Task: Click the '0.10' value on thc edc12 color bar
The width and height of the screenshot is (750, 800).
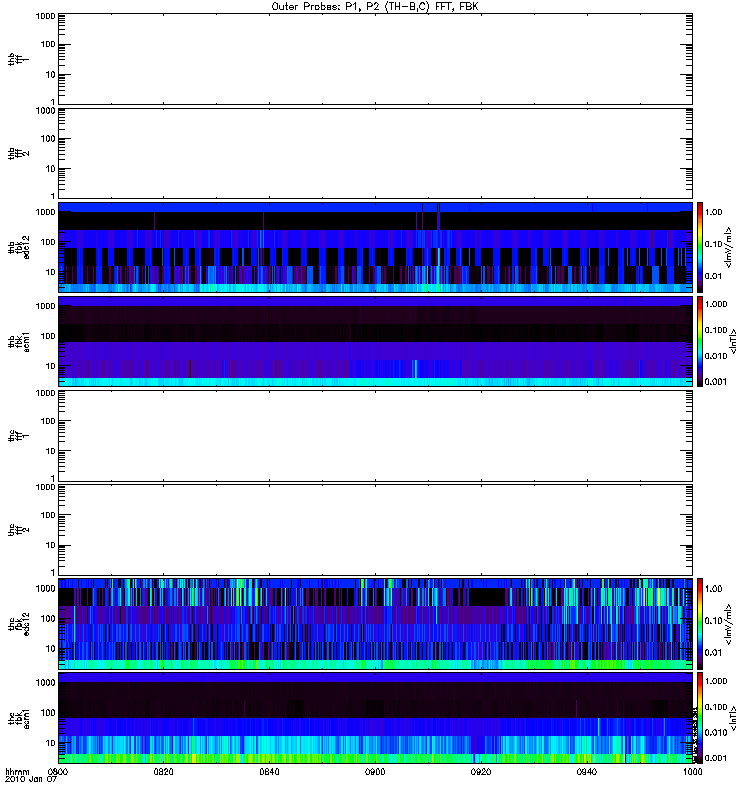Action: pos(714,621)
